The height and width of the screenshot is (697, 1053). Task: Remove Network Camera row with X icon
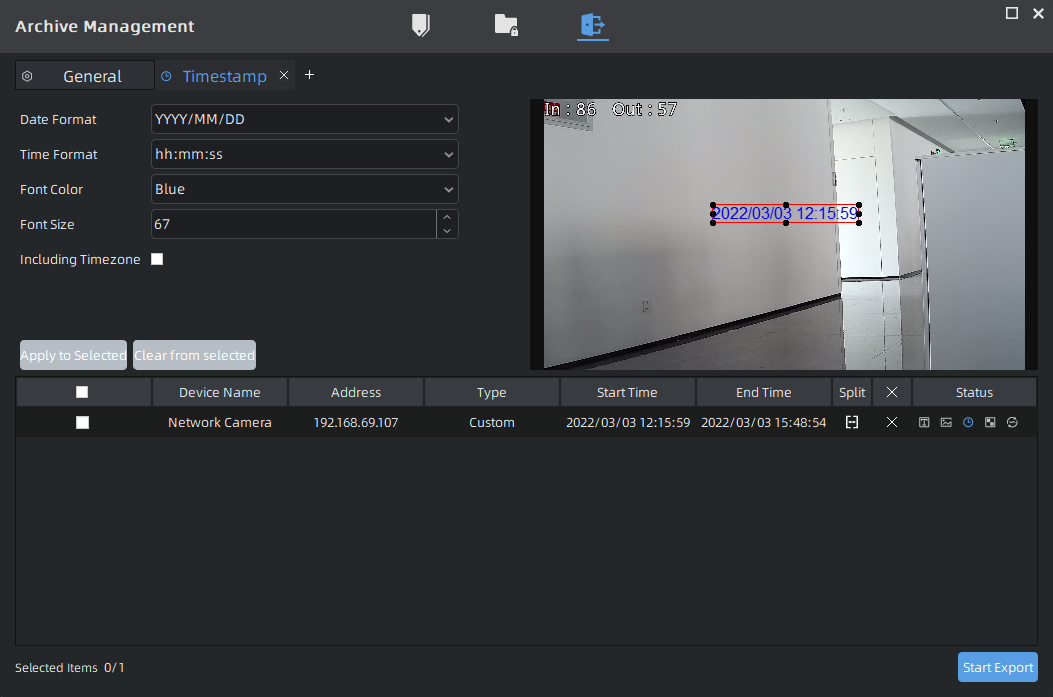[x=891, y=423]
